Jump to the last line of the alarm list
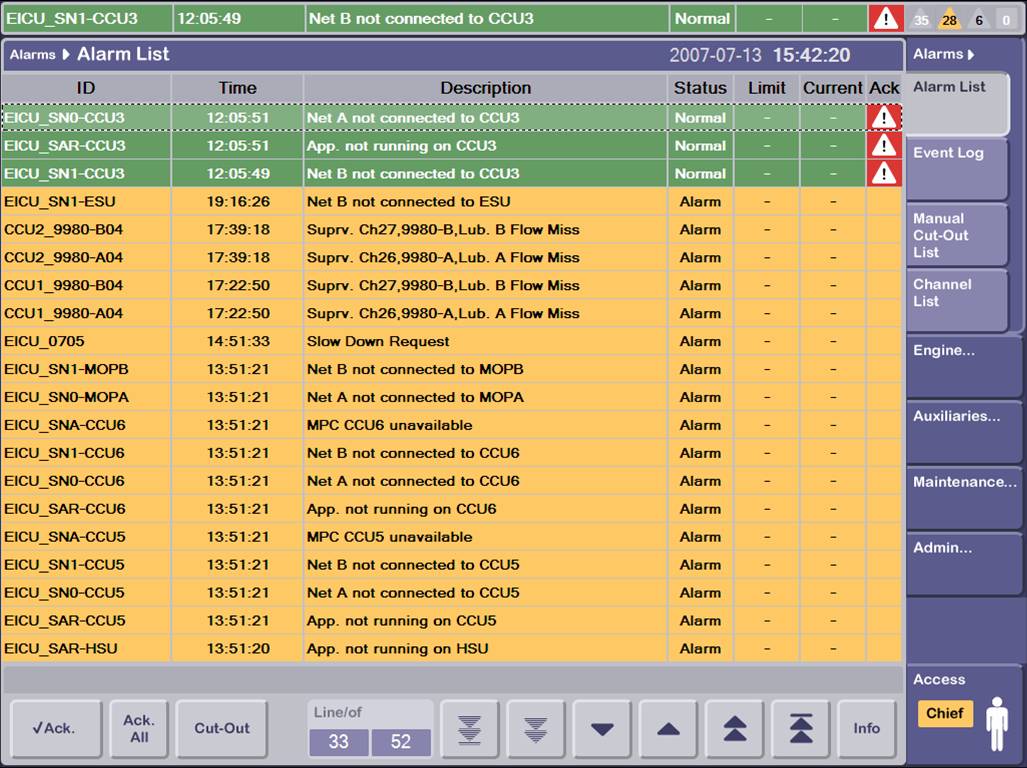1027x768 pixels. 469,729
